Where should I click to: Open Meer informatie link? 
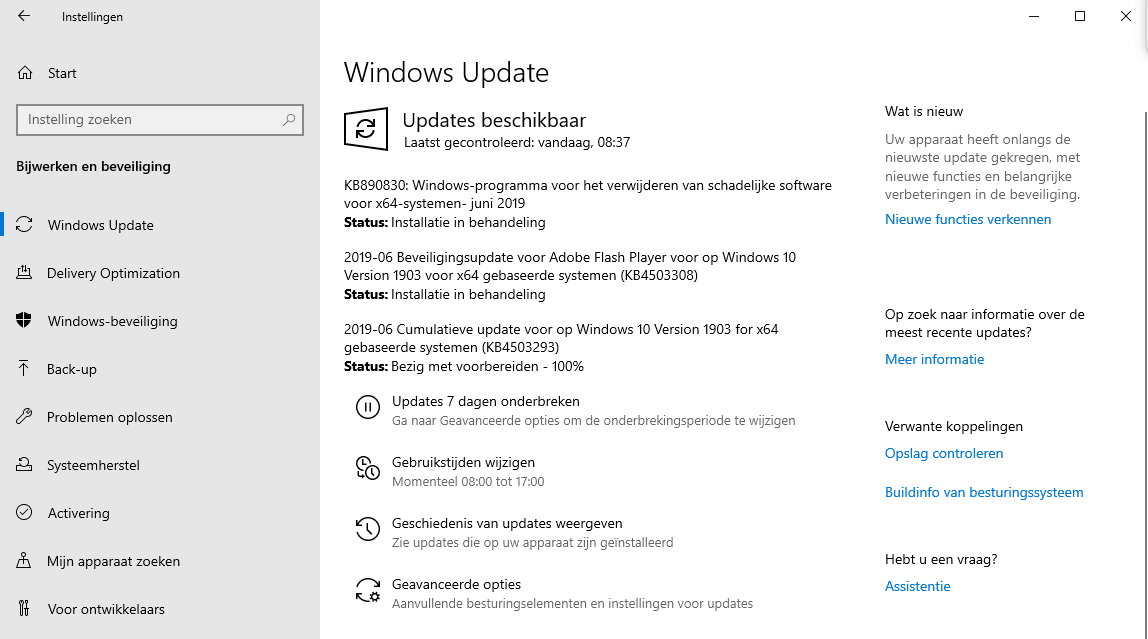point(934,359)
